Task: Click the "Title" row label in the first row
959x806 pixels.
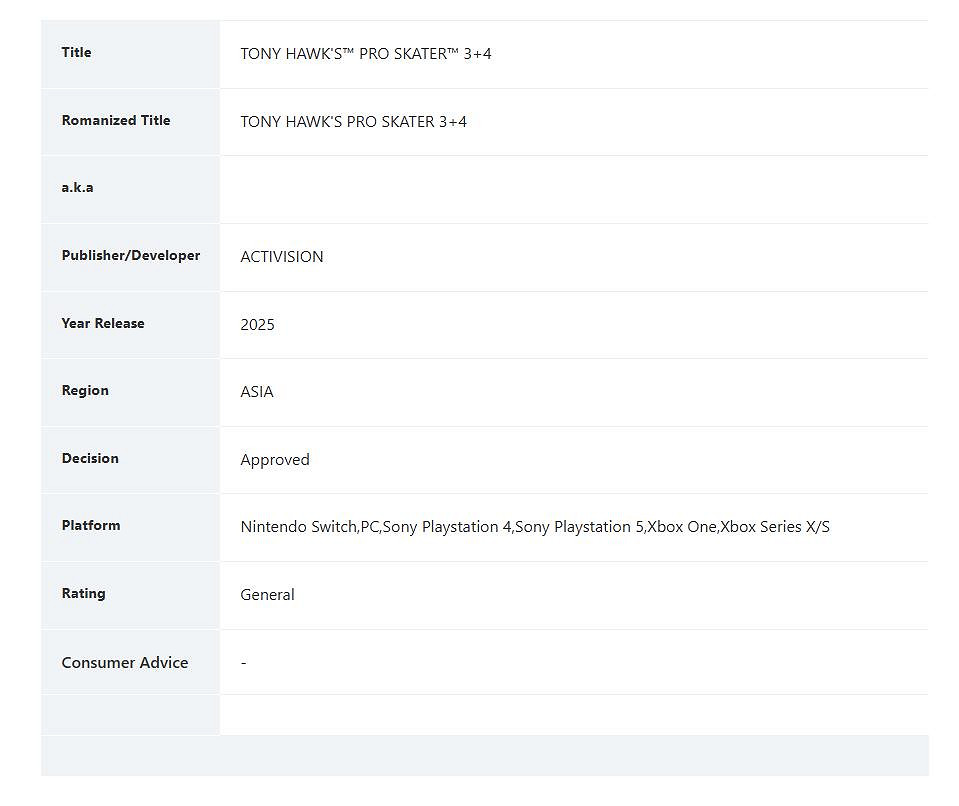Action: [x=76, y=53]
